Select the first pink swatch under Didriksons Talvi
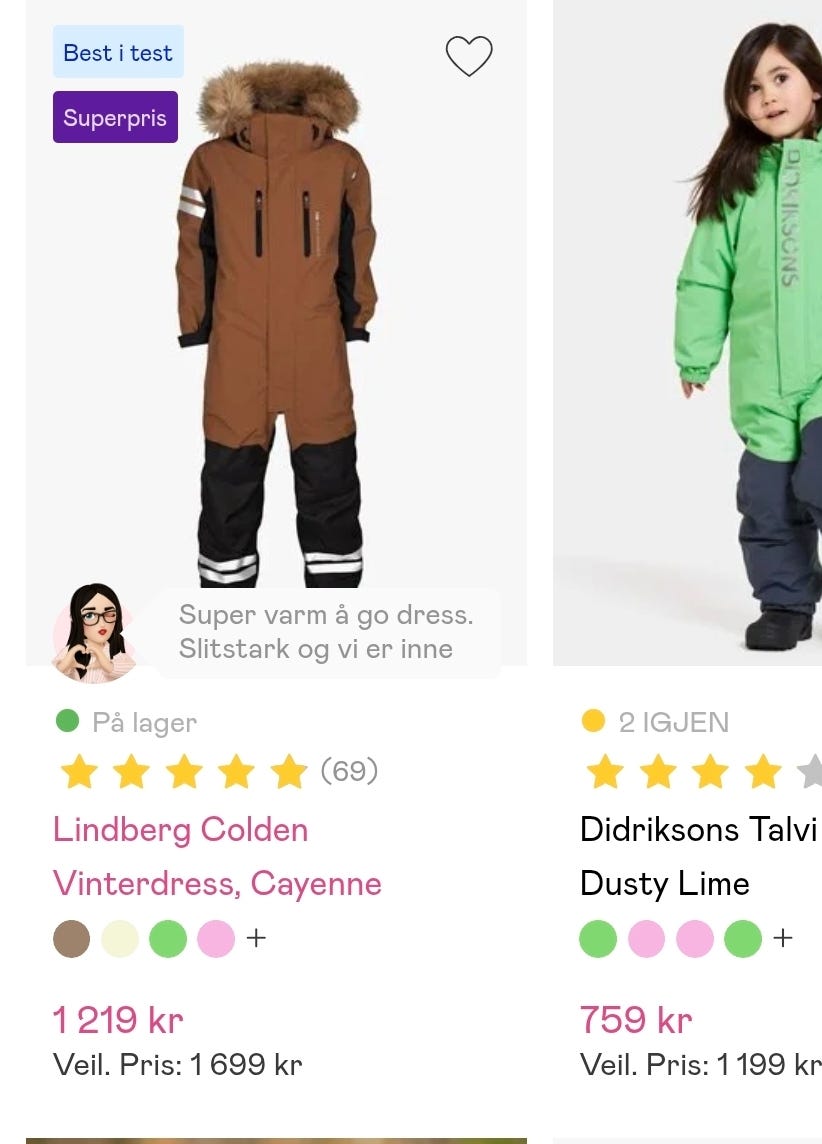Screen dimensions: 822x1144 tap(646, 938)
